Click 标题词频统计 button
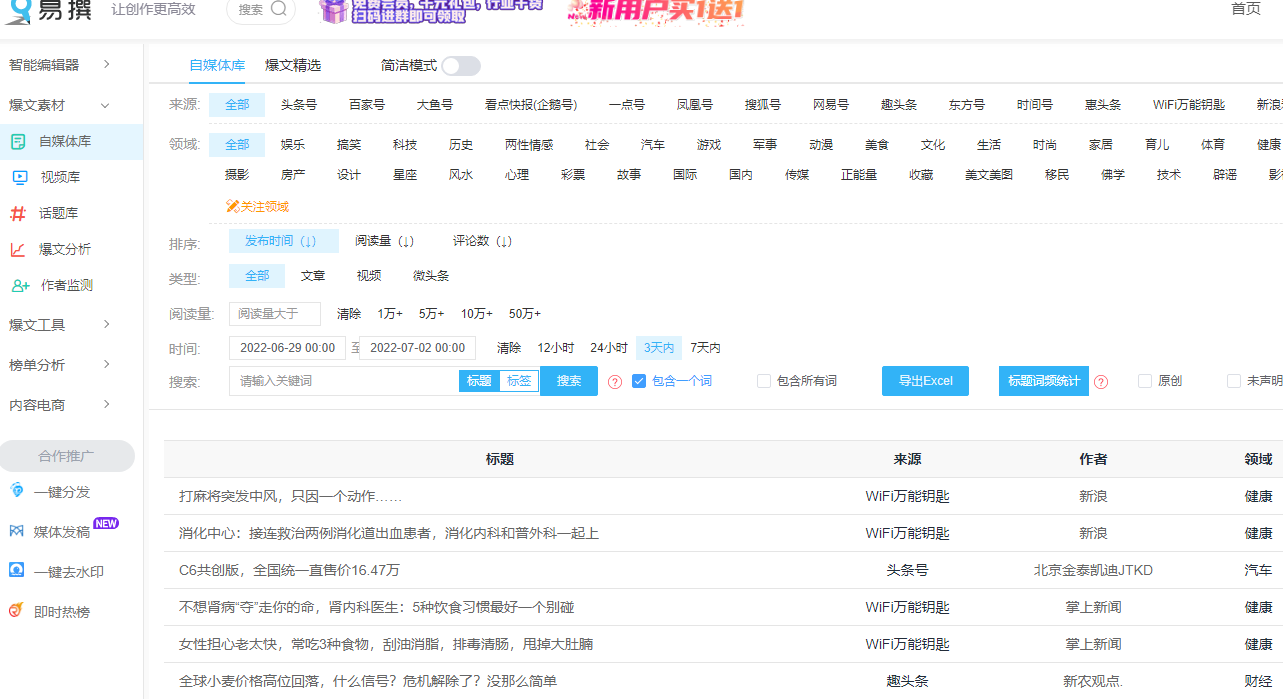 (x=1044, y=381)
